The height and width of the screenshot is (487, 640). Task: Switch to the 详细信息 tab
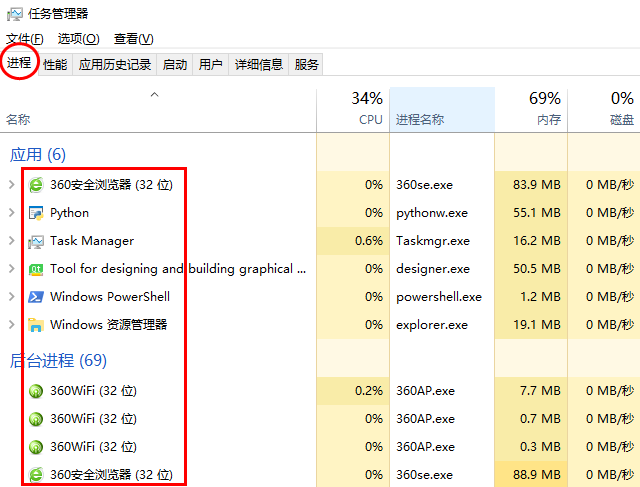coord(258,65)
